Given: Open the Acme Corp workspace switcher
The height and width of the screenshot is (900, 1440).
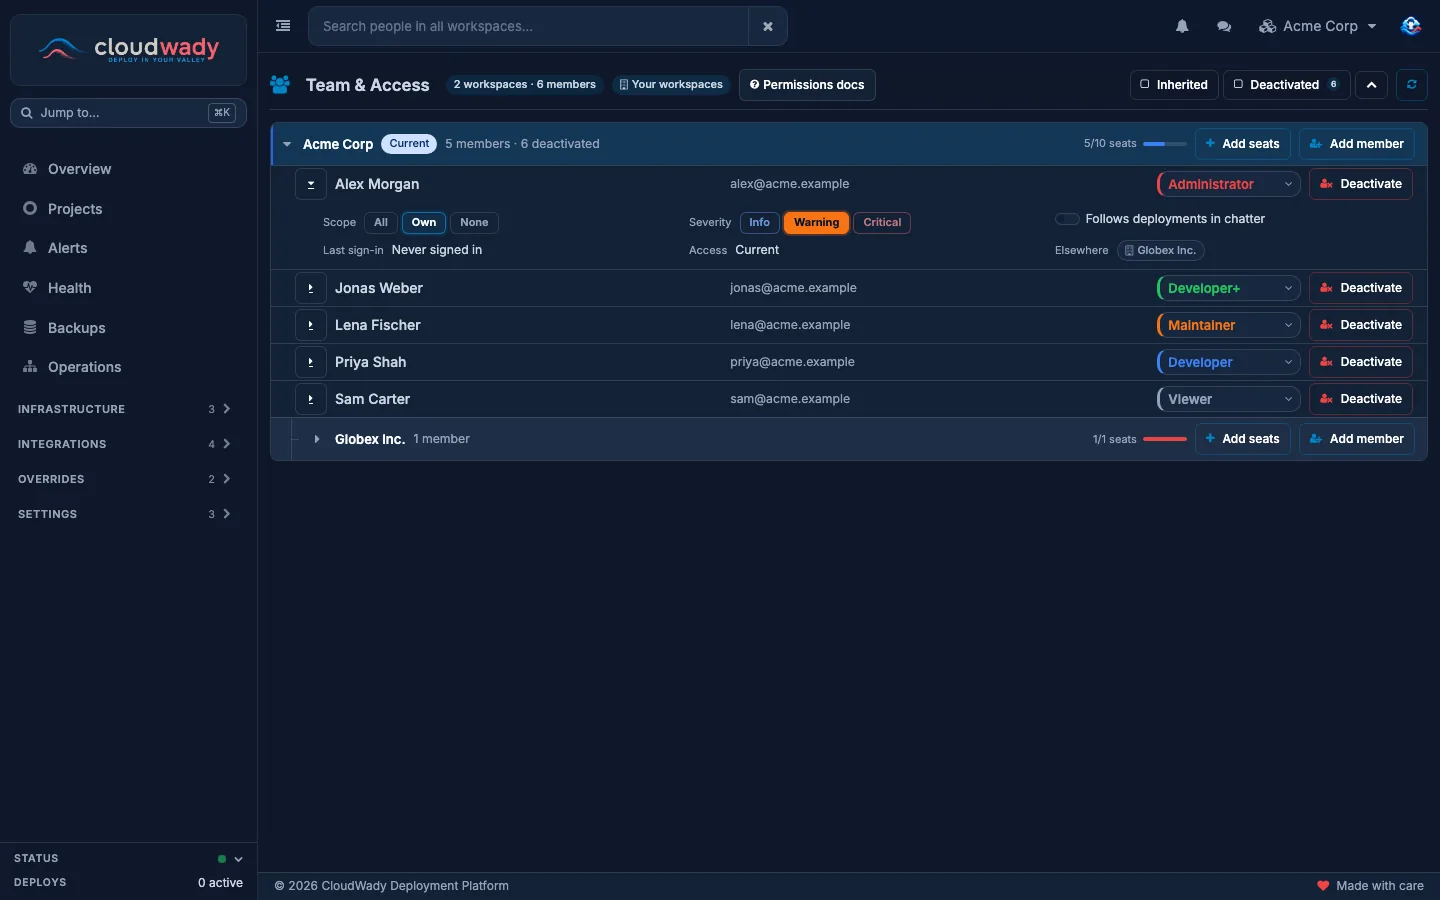Looking at the screenshot, I should click(x=1318, y=26).
